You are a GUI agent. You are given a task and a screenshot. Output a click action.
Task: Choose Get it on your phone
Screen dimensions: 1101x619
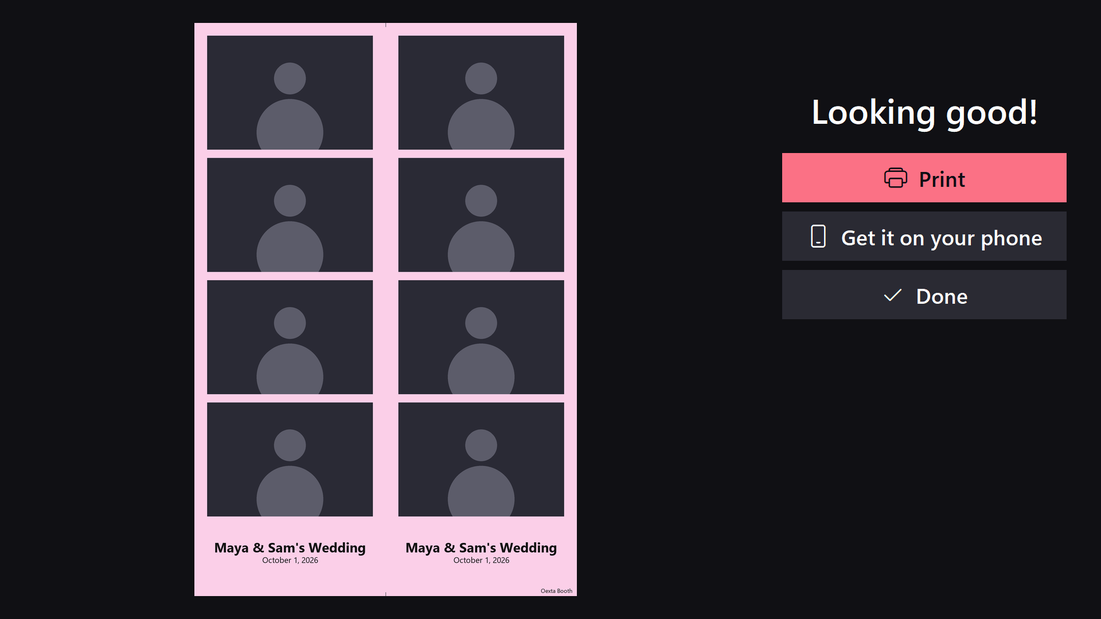pyautogui.click(x=924, y=237)
